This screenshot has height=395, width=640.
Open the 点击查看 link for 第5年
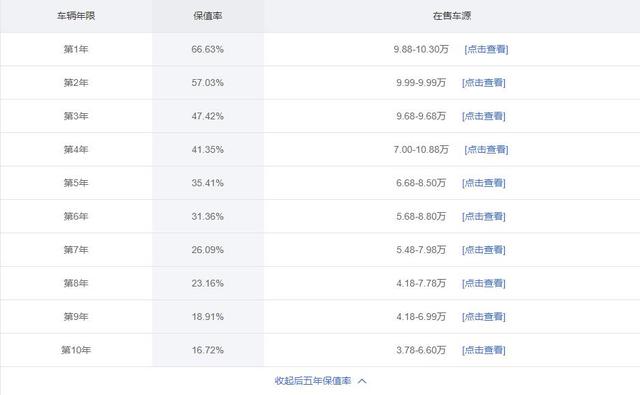coord(484,183)
